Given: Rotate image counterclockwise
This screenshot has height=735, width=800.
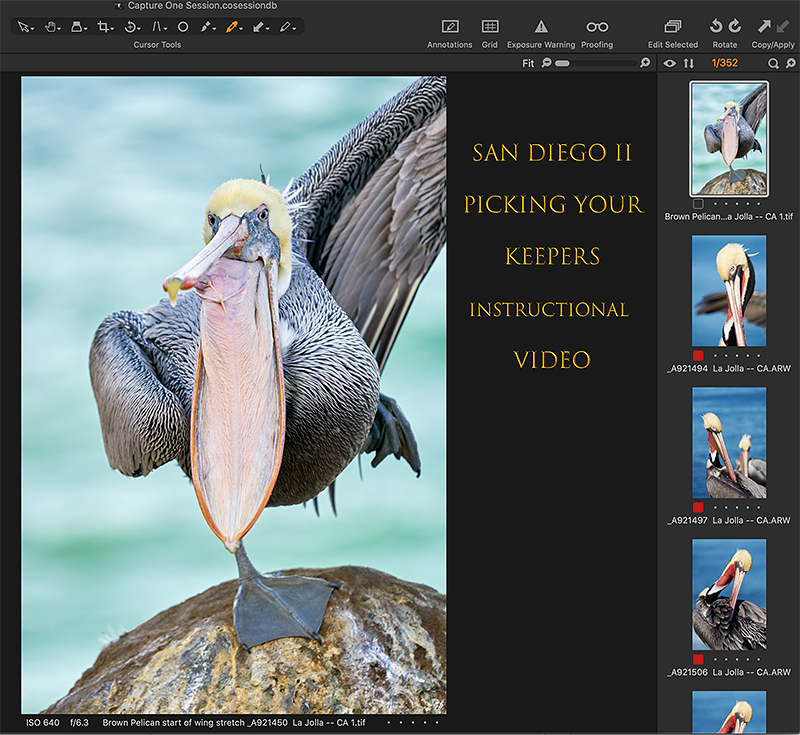Looking at the screenshot, I should point(716,26).
